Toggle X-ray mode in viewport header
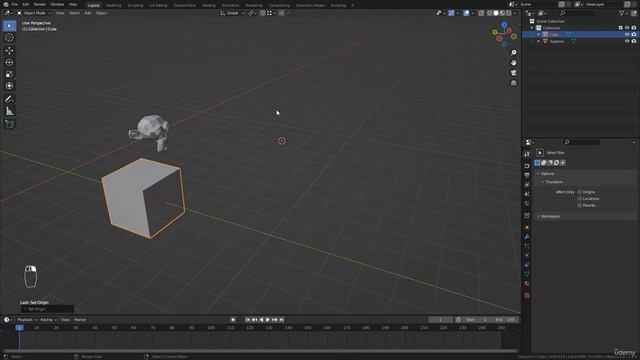Image resolution: width=640 pixels, height=360 pixels. pyautogui.click(x=481, y=13)
